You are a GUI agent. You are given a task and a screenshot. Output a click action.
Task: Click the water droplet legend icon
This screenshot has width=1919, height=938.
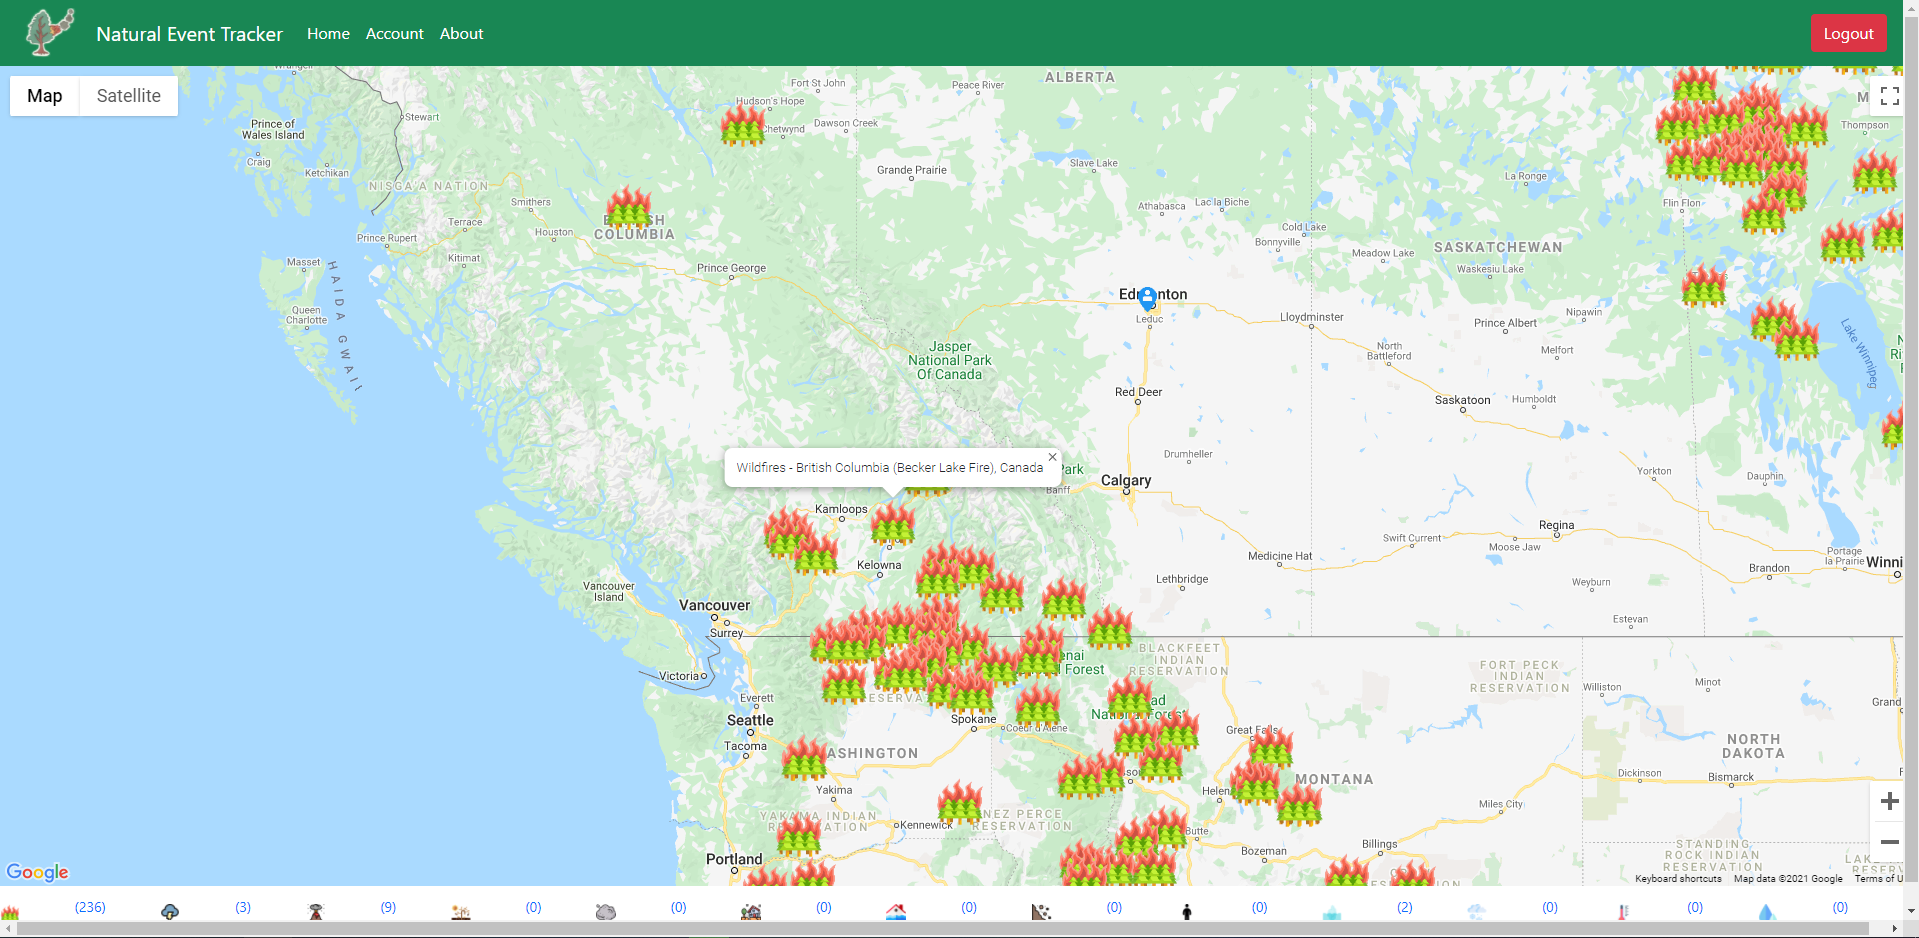point(1767,911)
